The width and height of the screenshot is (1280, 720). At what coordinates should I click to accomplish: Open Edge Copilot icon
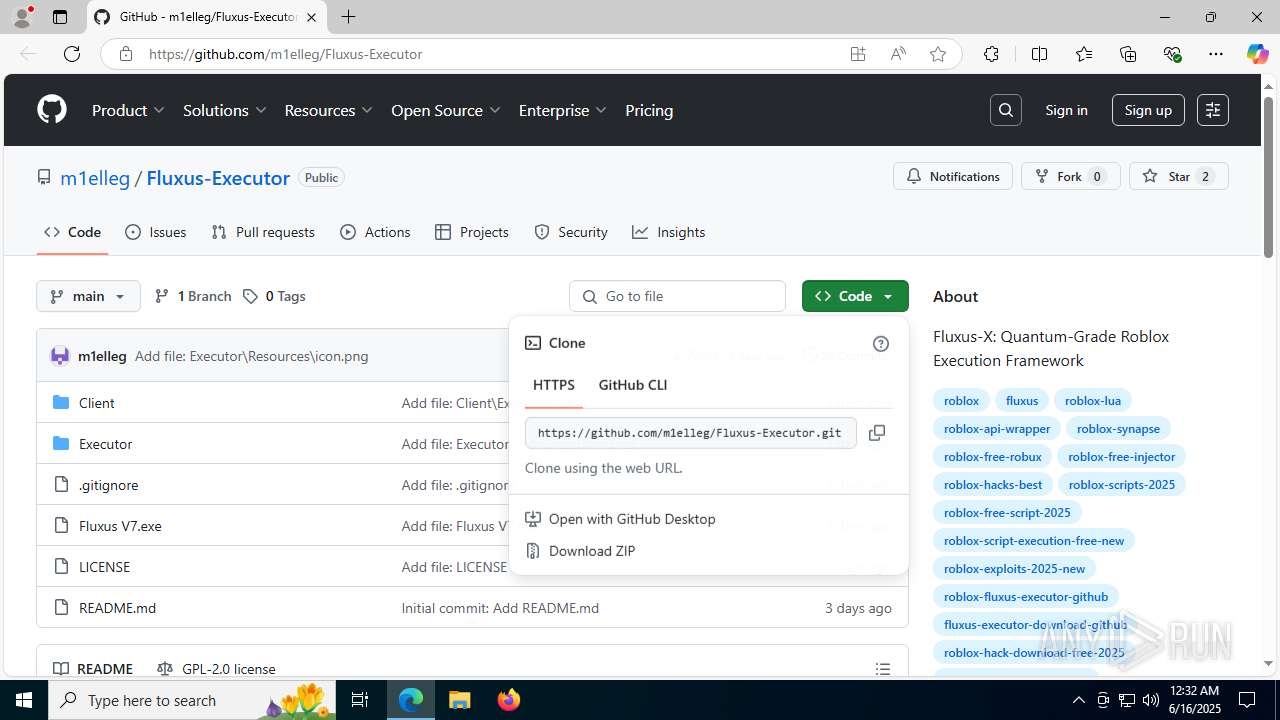(1257, 54)
